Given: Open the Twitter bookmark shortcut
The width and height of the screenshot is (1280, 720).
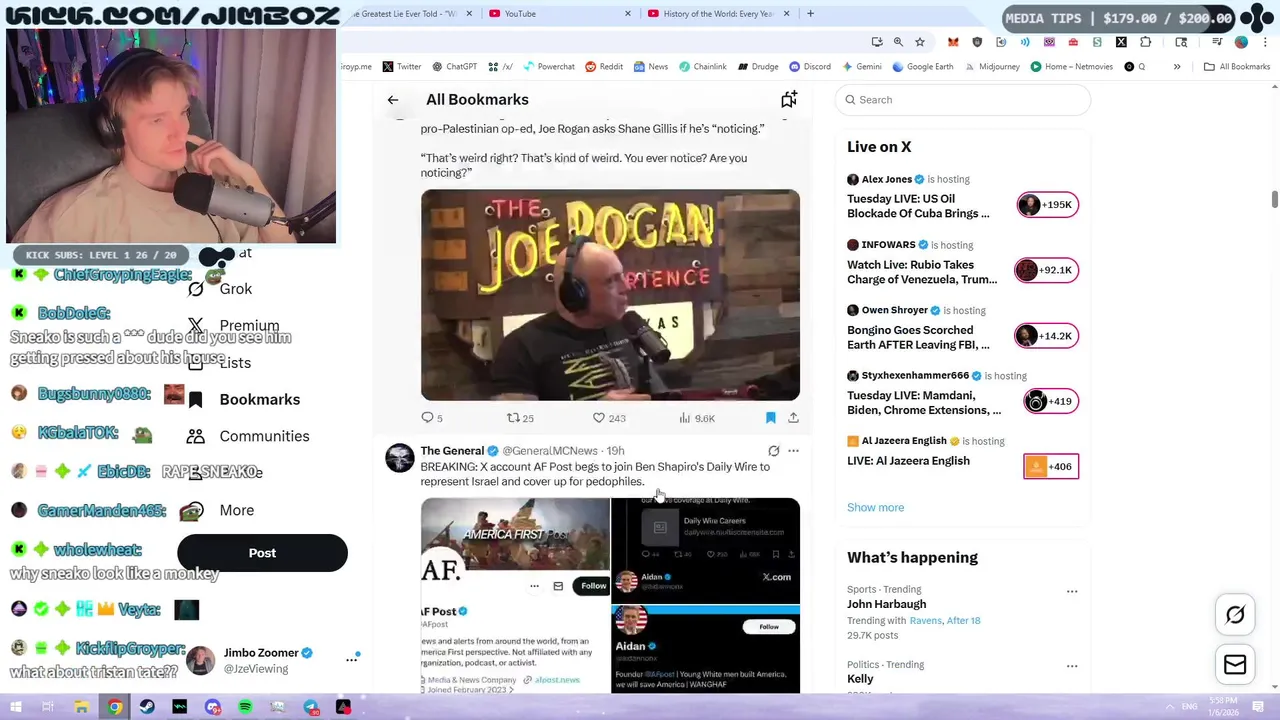Looking at the screenshot, I should (402, 67).
